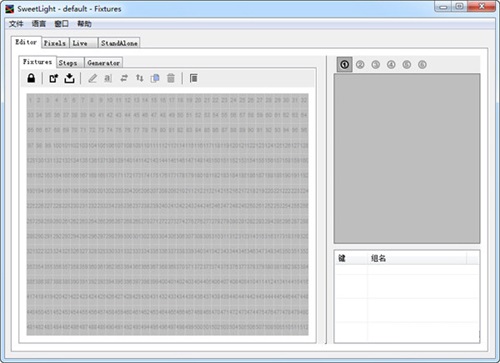Select group page 6 circle button
Screen dimensions: 500x363
coord(422,64)
